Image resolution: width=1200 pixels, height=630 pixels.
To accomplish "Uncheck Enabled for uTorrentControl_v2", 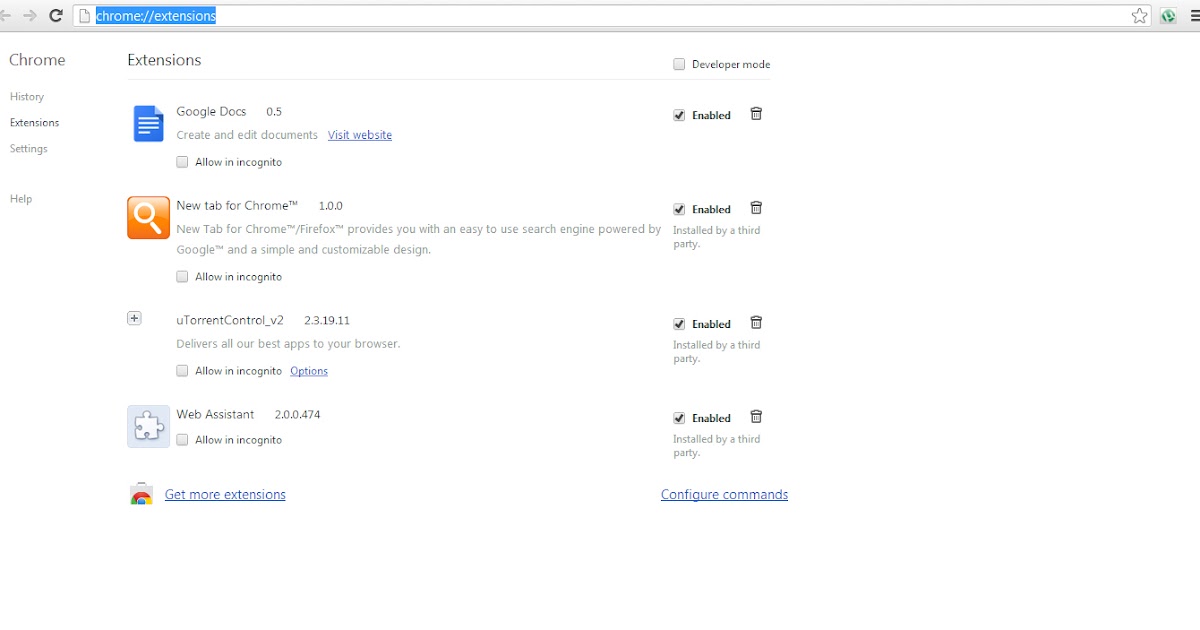I will click(679, 324).
